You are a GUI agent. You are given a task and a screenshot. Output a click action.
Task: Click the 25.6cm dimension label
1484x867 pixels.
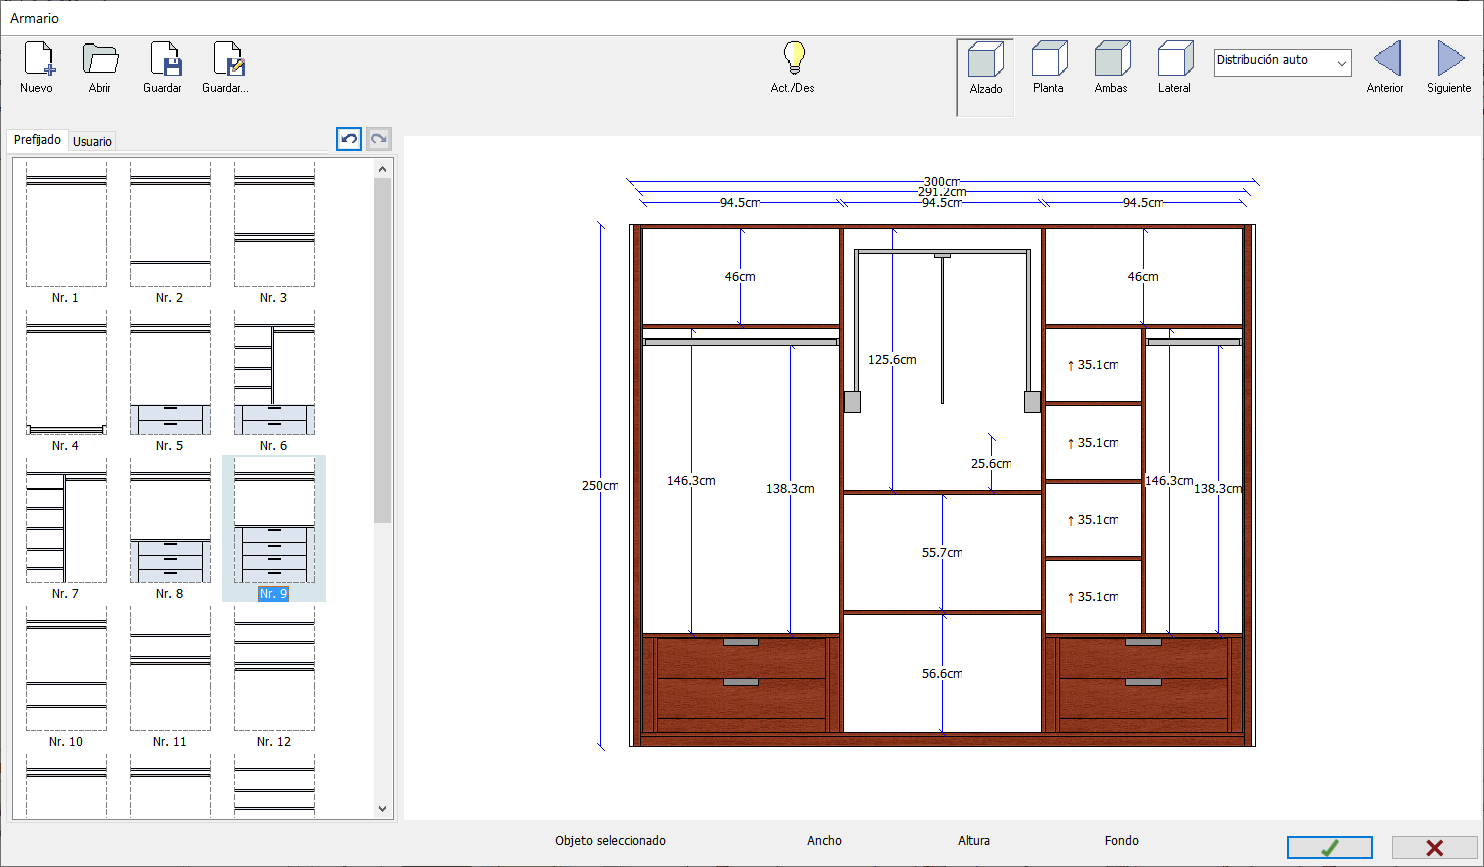tap(991, 464)
